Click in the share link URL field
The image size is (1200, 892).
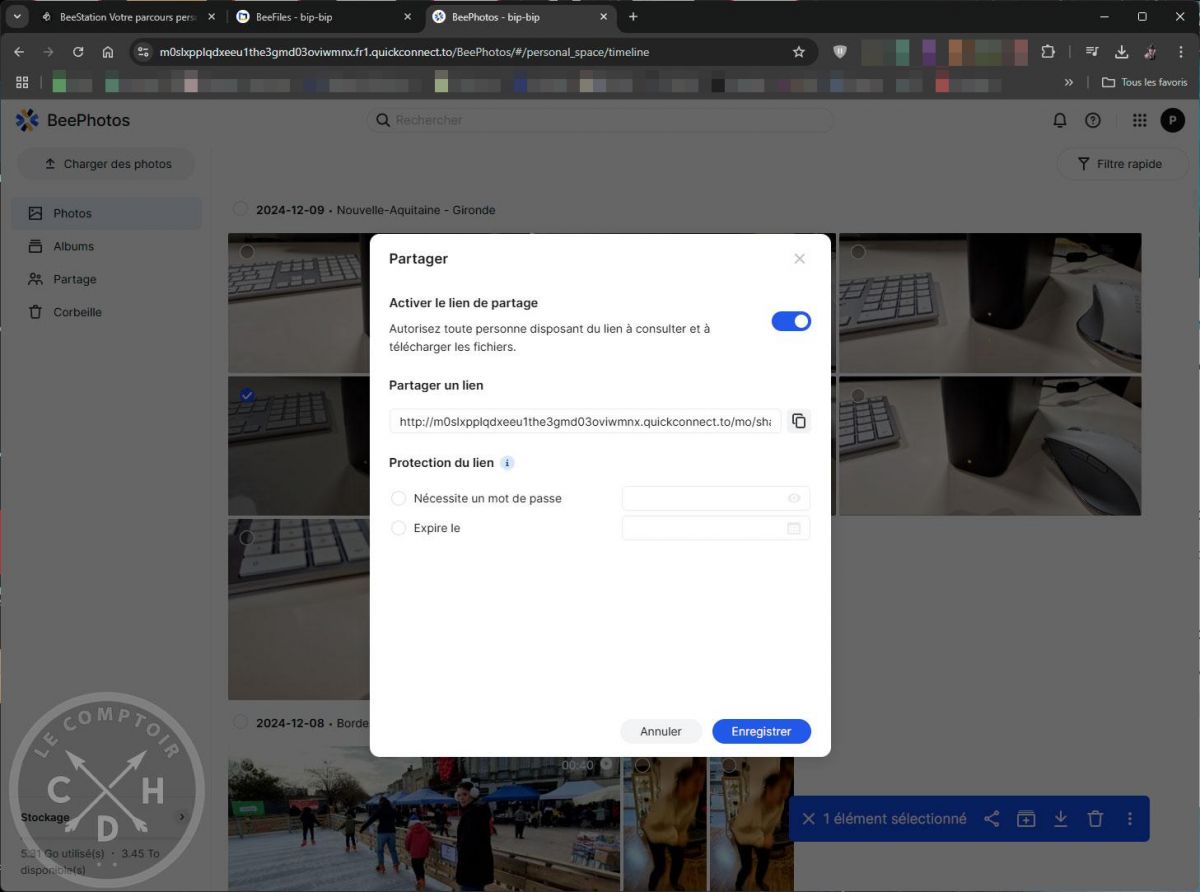coord(585,421)
